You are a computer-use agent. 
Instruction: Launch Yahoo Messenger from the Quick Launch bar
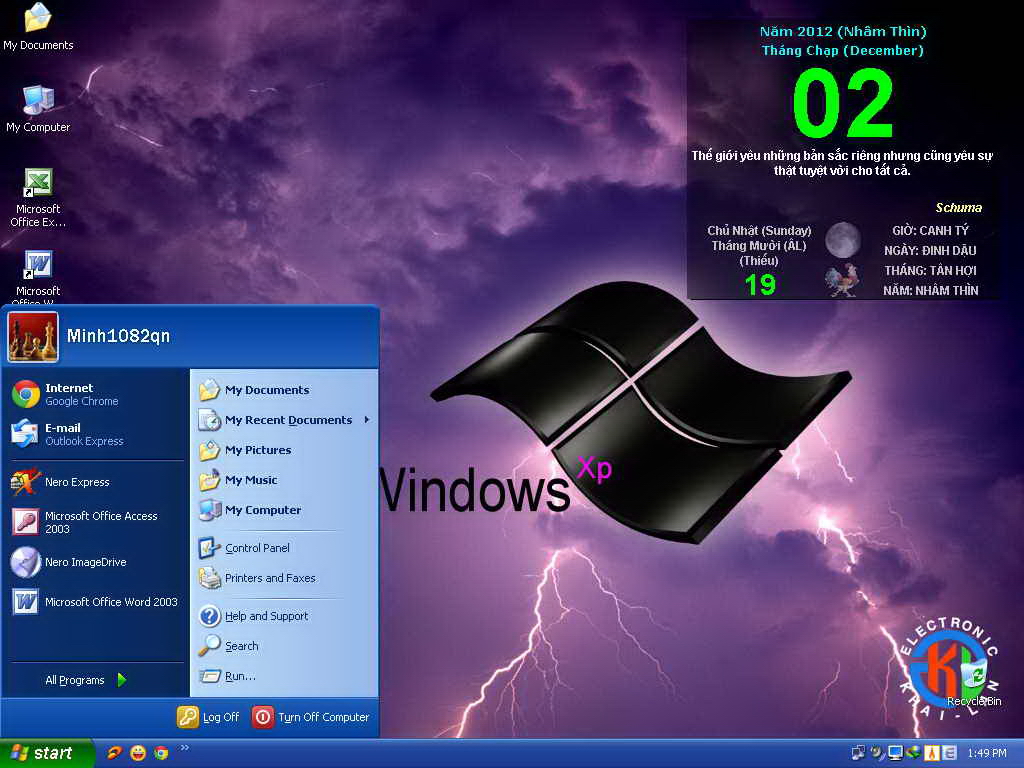click(138, 752)
